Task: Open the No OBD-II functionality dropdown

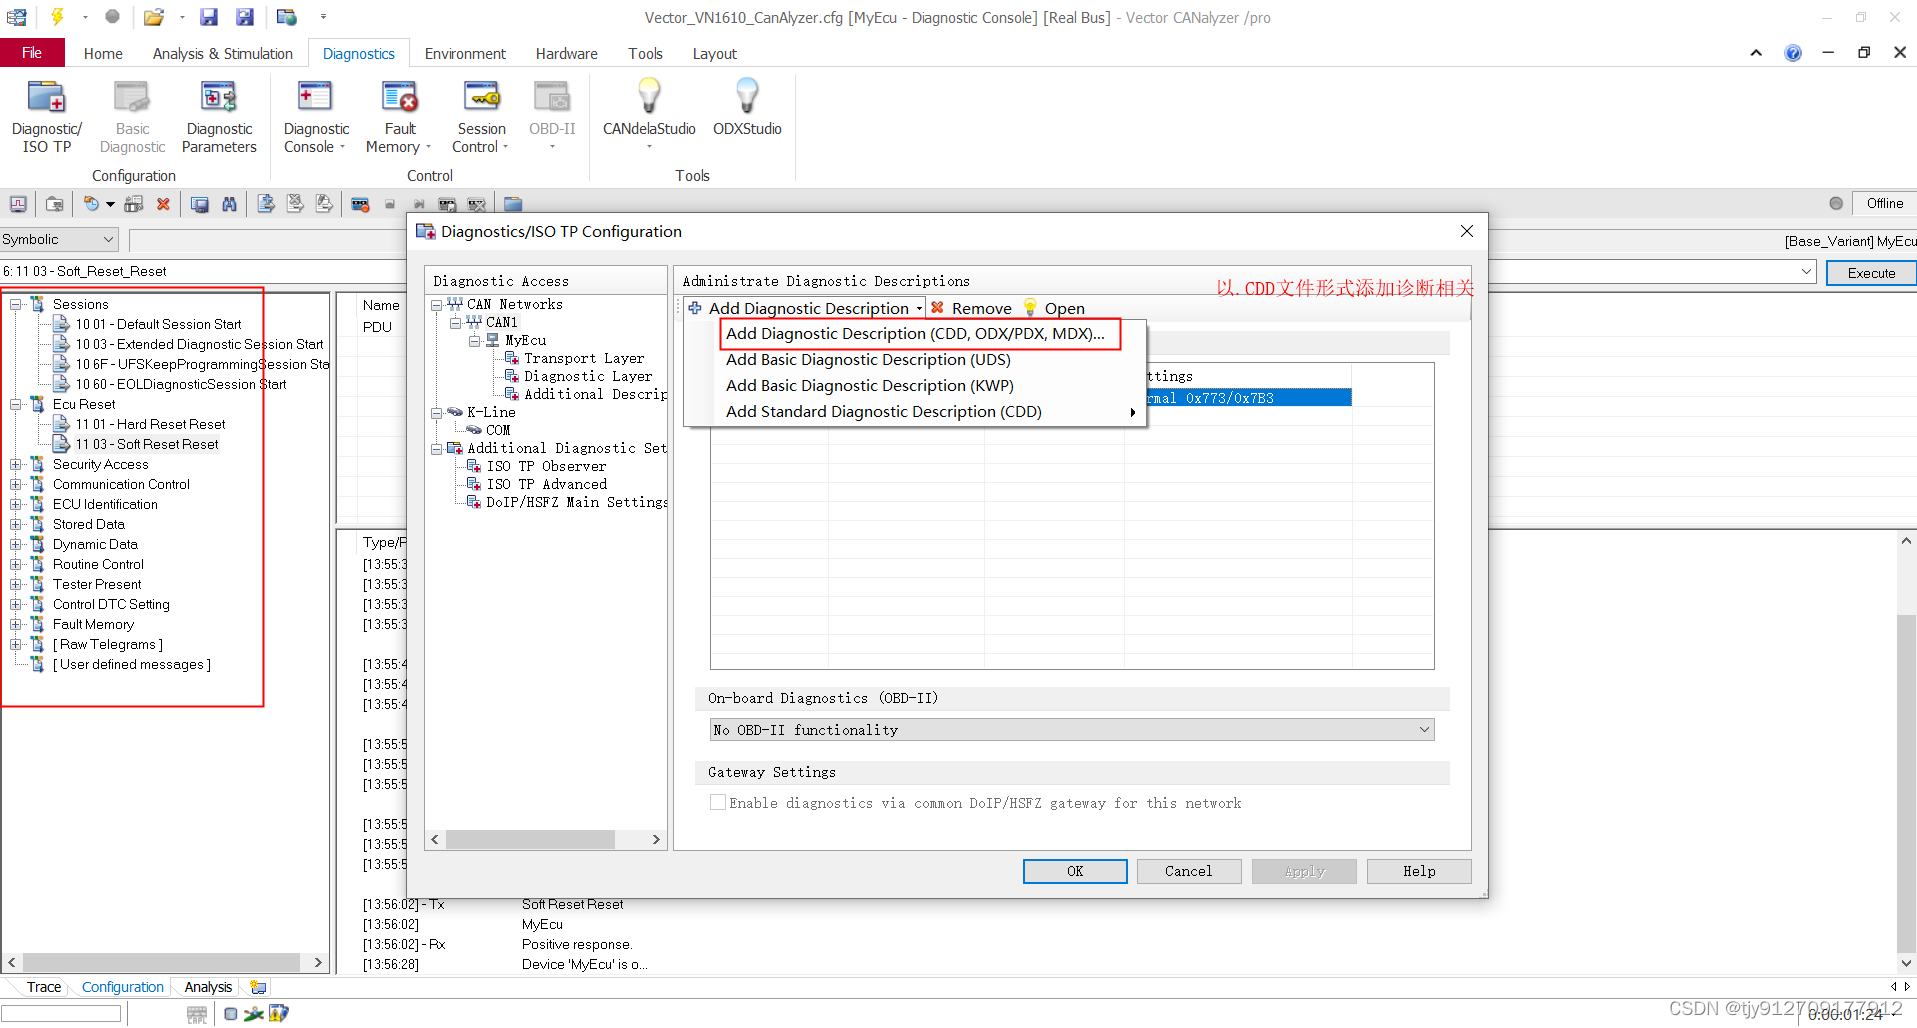Action: [x=1072, y=730]
